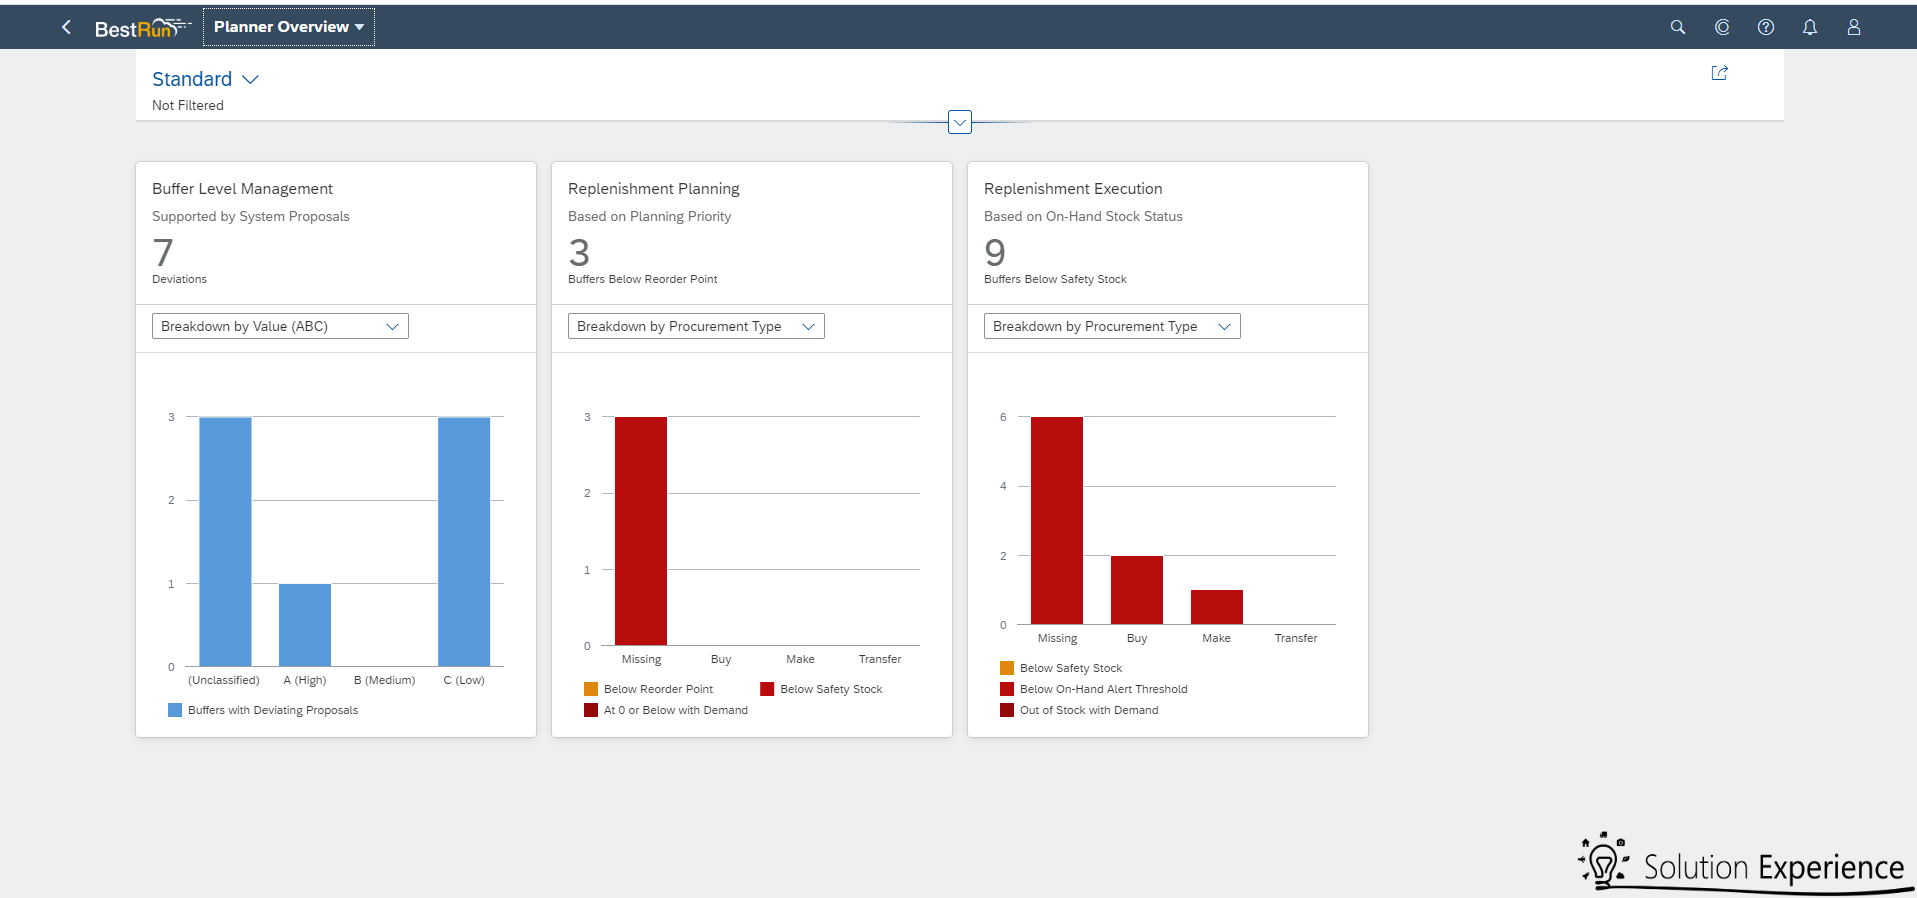The width and height of the screenshot is (1917, 898).
Task: Open the notifications bell
Action: click(x=1809, y=27)
